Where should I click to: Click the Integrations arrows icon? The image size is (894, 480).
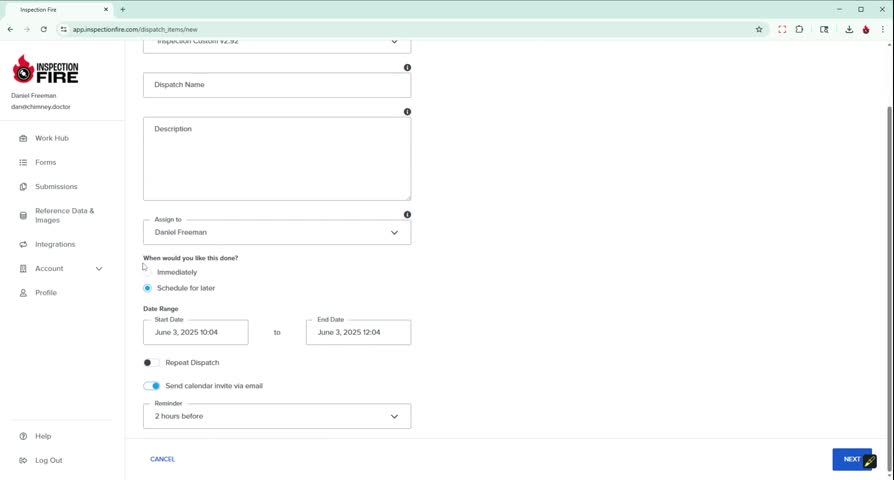[x=23, y=245]
